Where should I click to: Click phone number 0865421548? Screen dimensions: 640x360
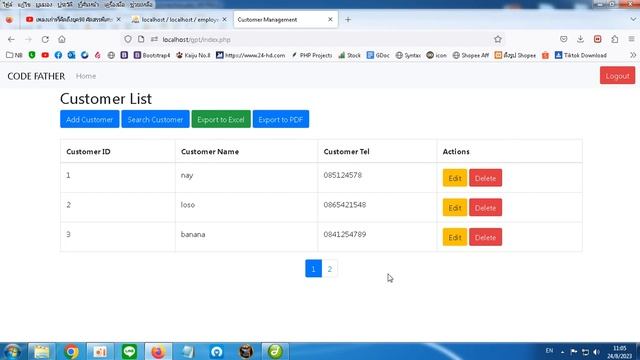coord(344,204)
